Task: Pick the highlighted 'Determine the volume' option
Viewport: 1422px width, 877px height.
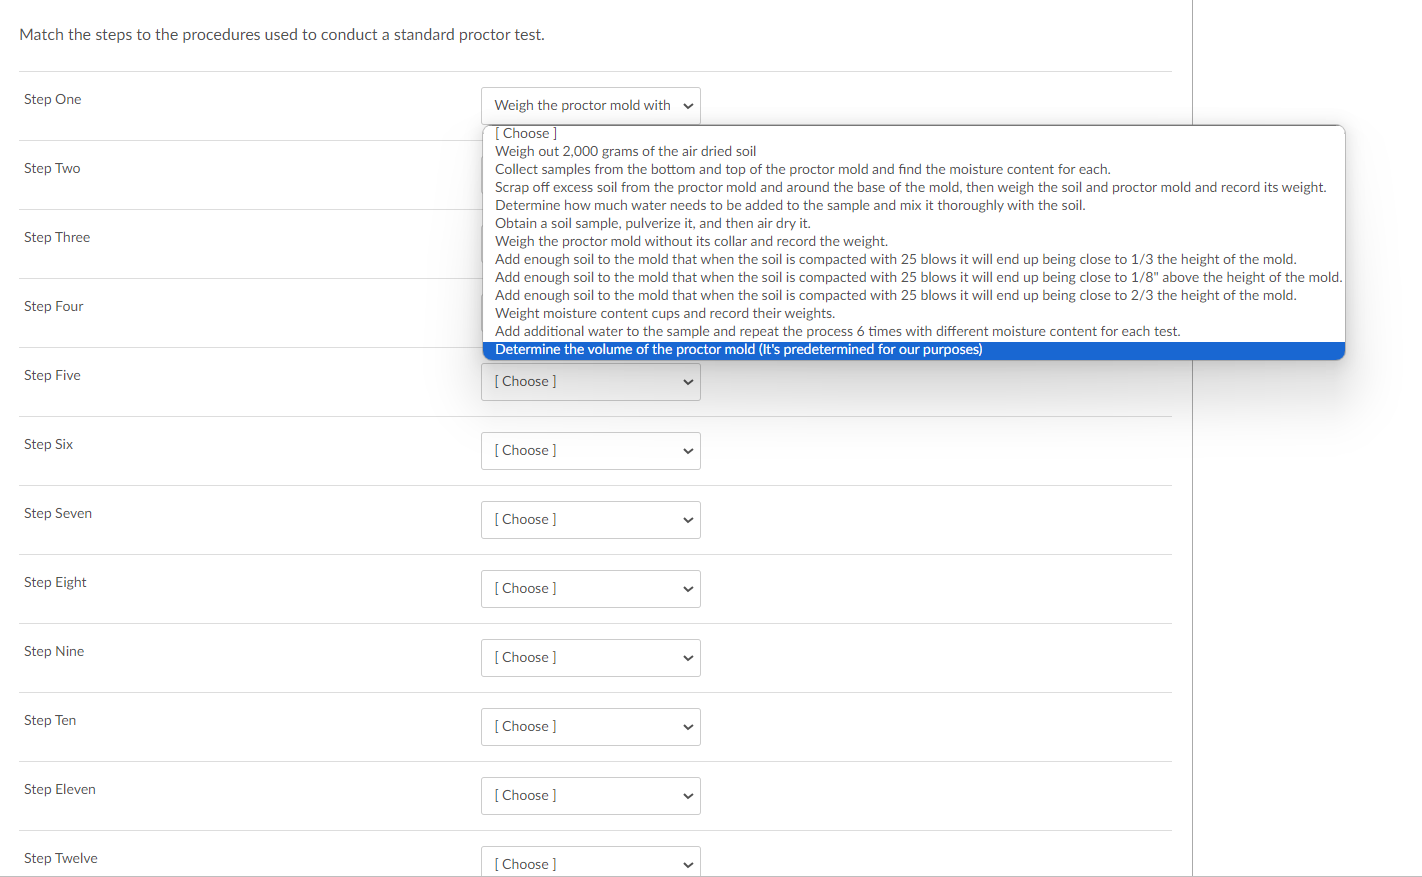Action: point(738,349)
